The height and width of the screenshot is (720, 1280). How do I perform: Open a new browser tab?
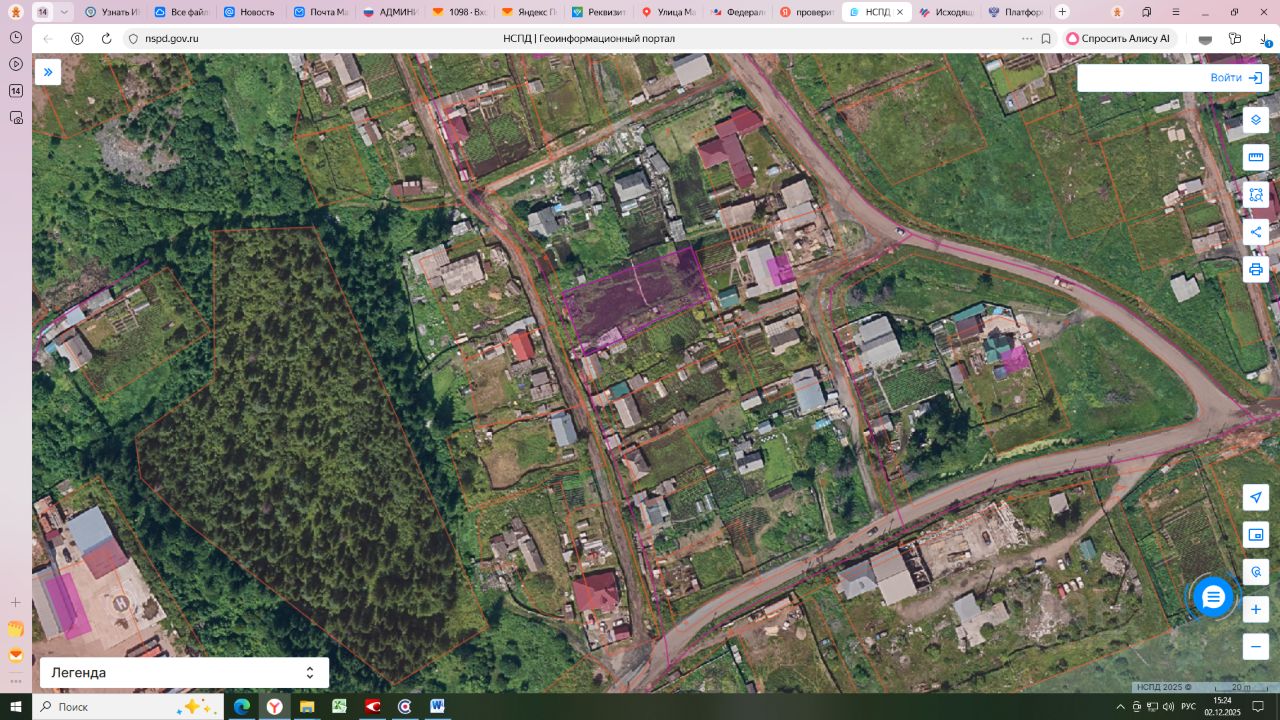pos(1062,12)
